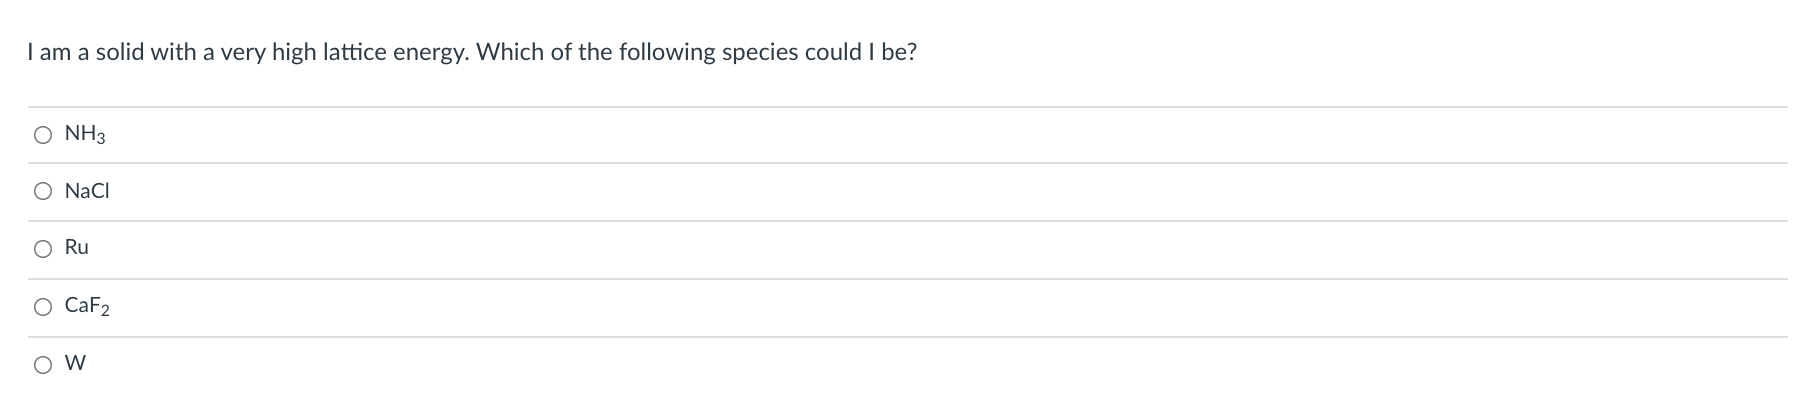Click the word "with" in the question
Screen dimensions: 1805x406
(x=172, y=52)
